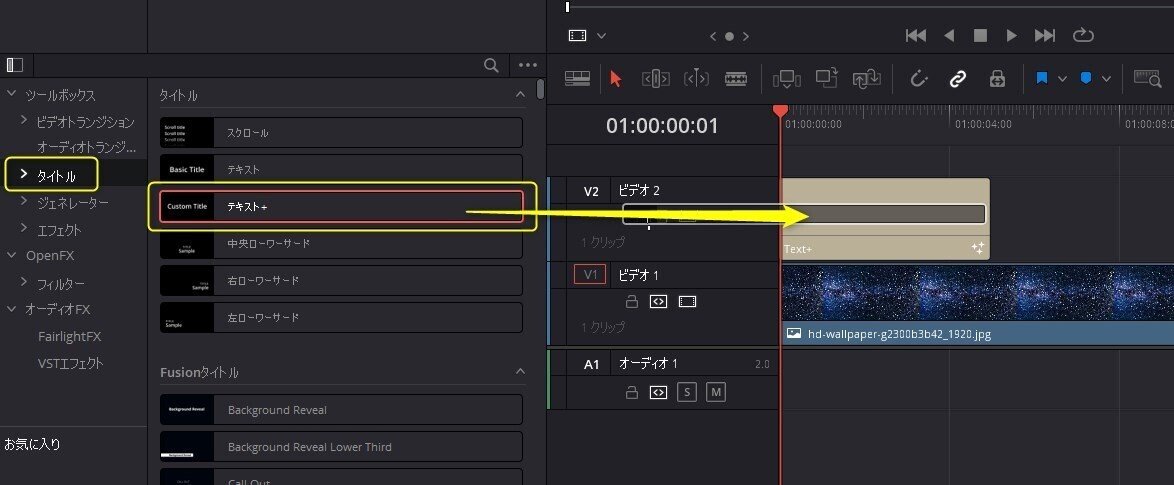
Task: Click the viewer filmstrip mode icon
Action: pyautogui.click(x=577, y=35)
